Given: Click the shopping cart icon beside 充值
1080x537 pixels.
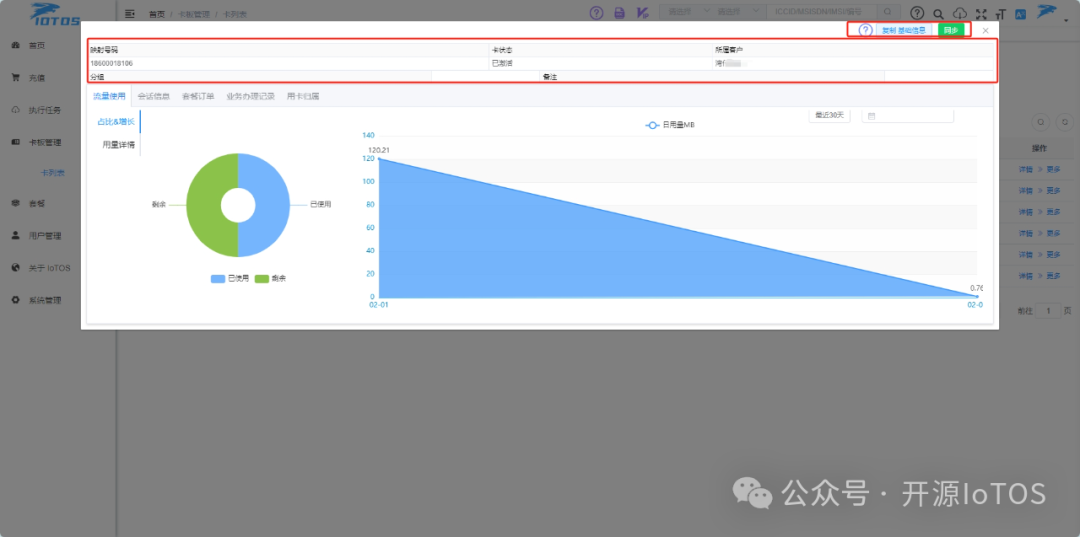Looking at the screenshot, I should [15, 78].
